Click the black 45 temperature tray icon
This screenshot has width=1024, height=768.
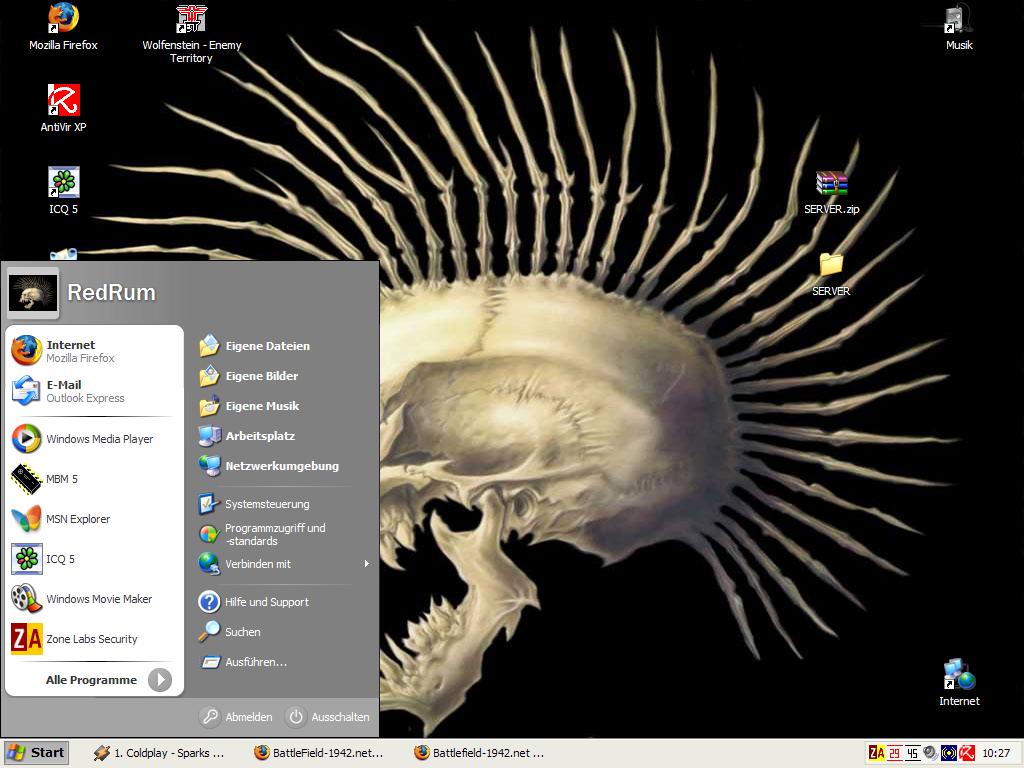pyautogui.click(x=912, y=753)
